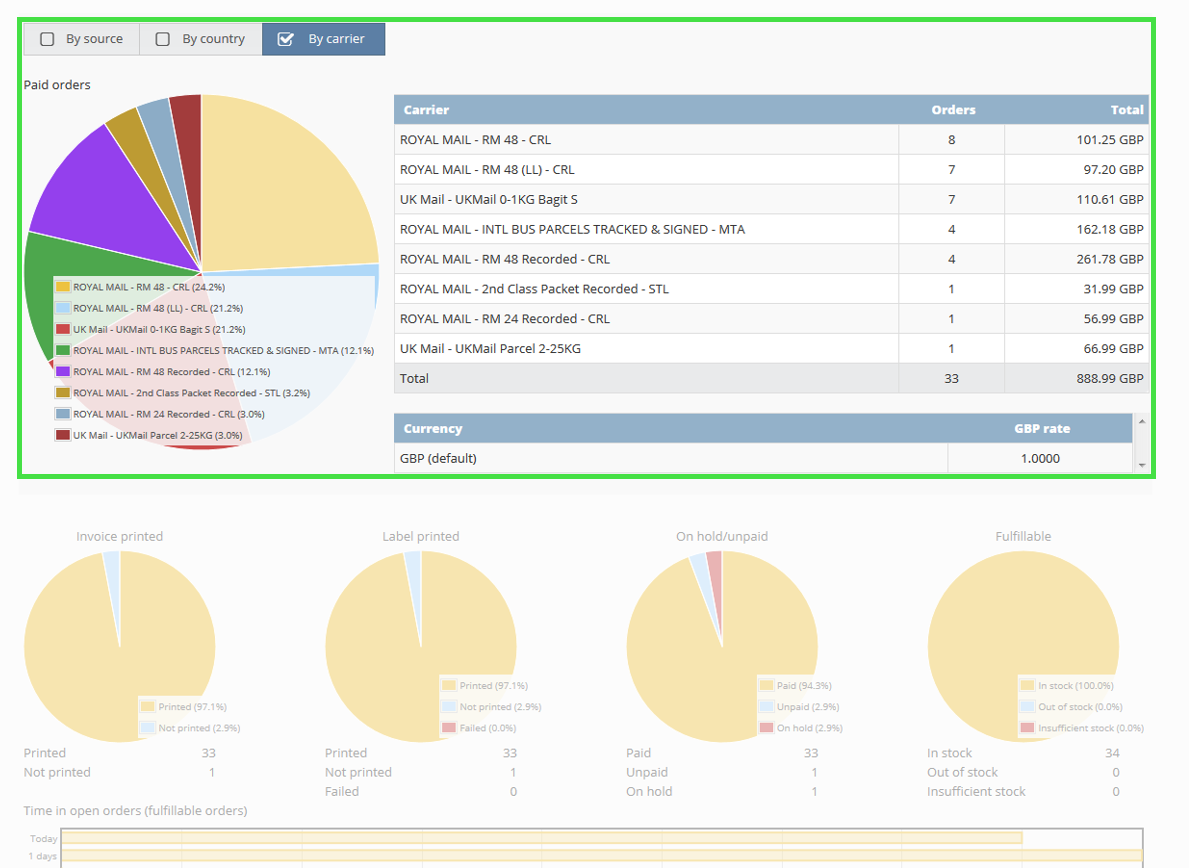
Task: Select swatch for RM 24 Recorded legend
Action: coord(63,414)
